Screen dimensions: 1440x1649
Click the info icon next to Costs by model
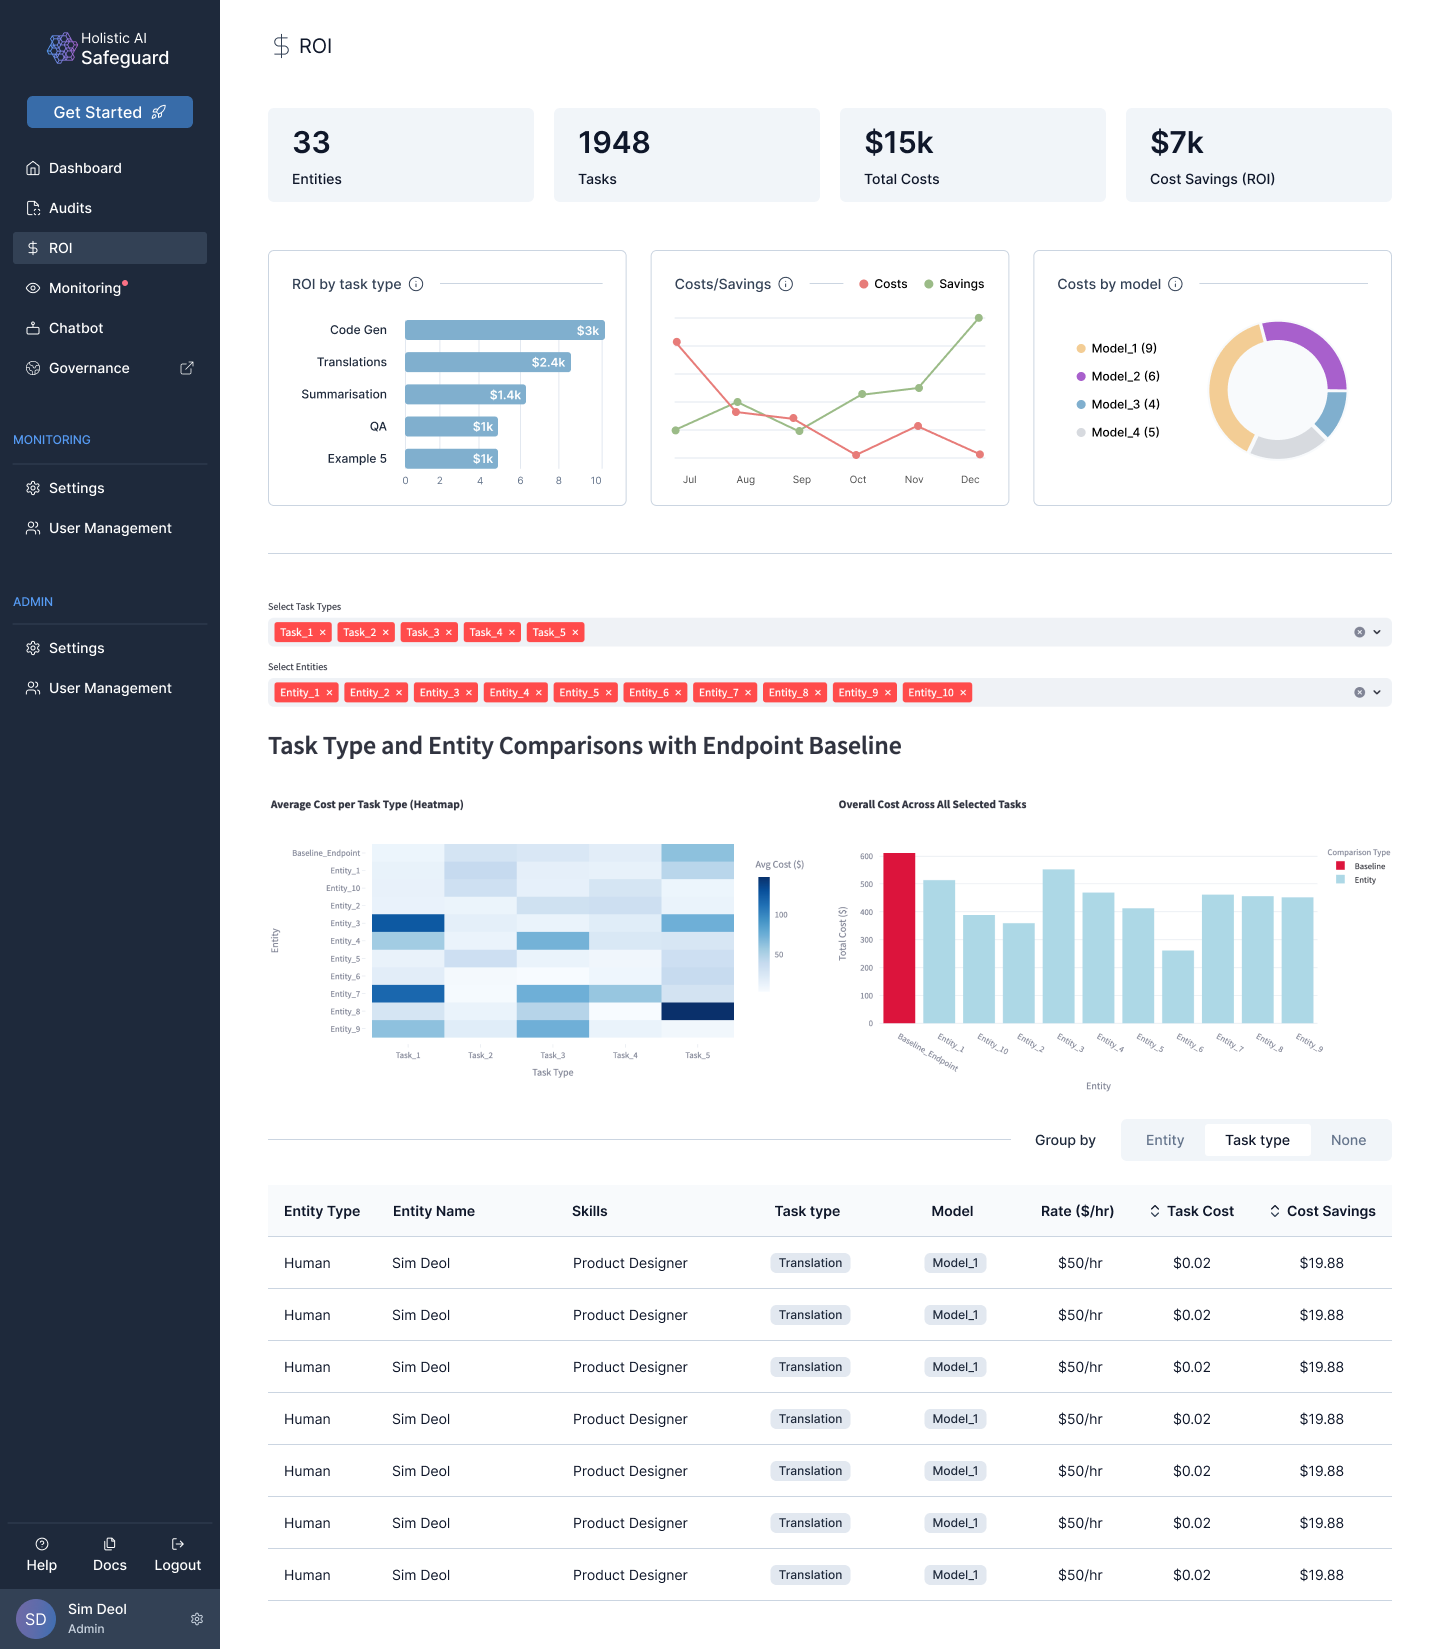(x=1176, y=284)
